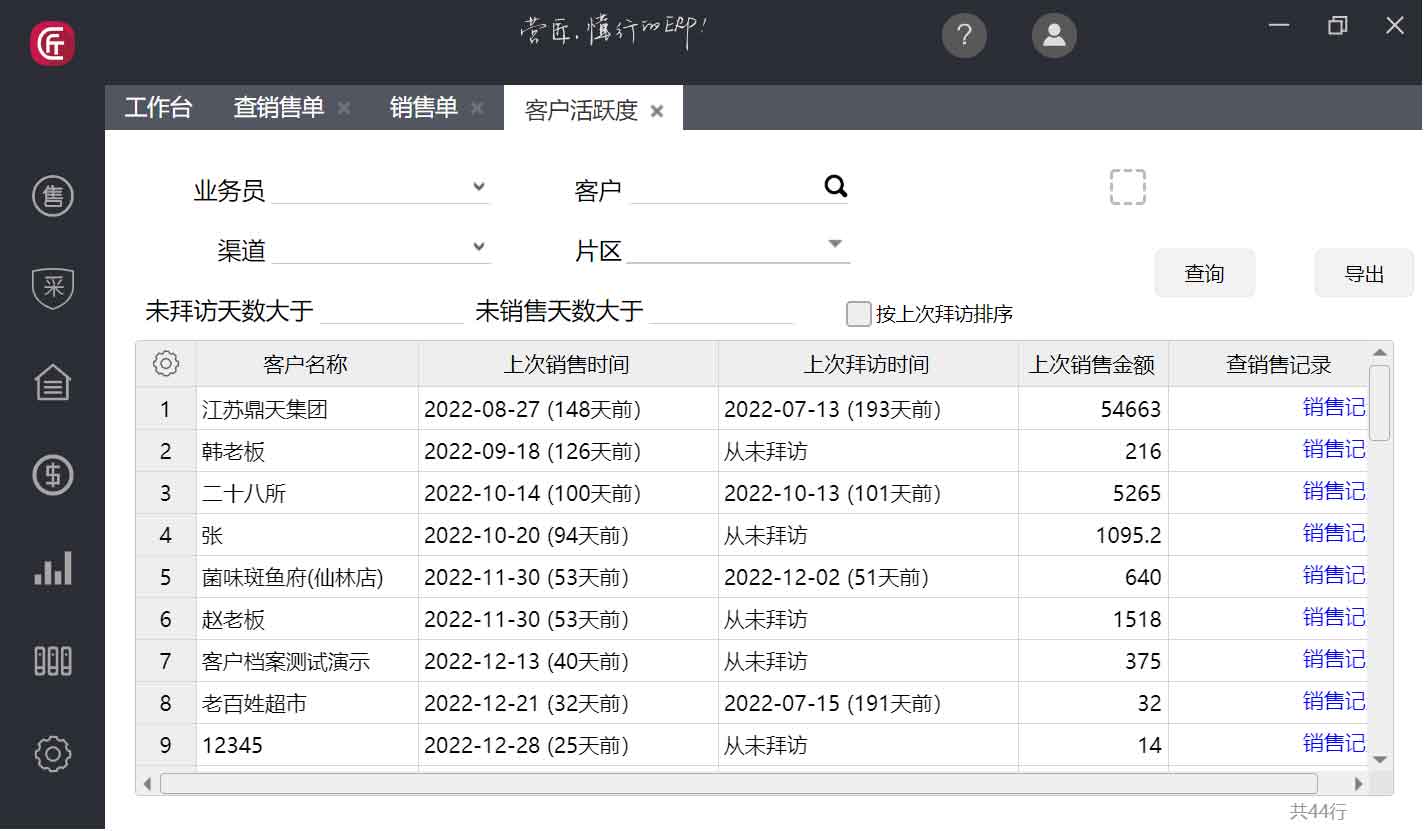The image size is (1424, 831).
Task: Click the customer search magnifier icon
Action: click(836, 186)
